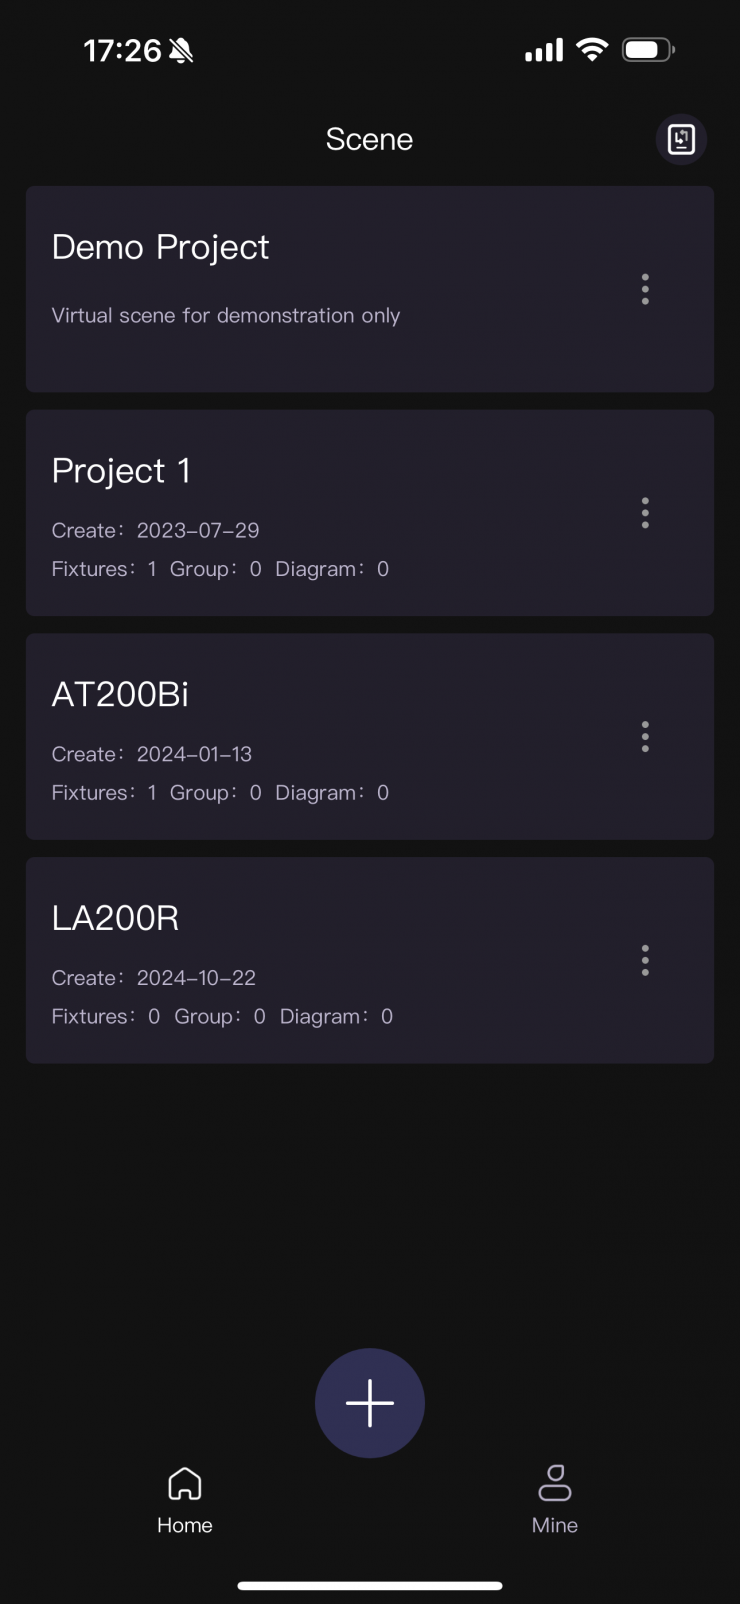Switch to the Home tab label

coord(185,1525)
